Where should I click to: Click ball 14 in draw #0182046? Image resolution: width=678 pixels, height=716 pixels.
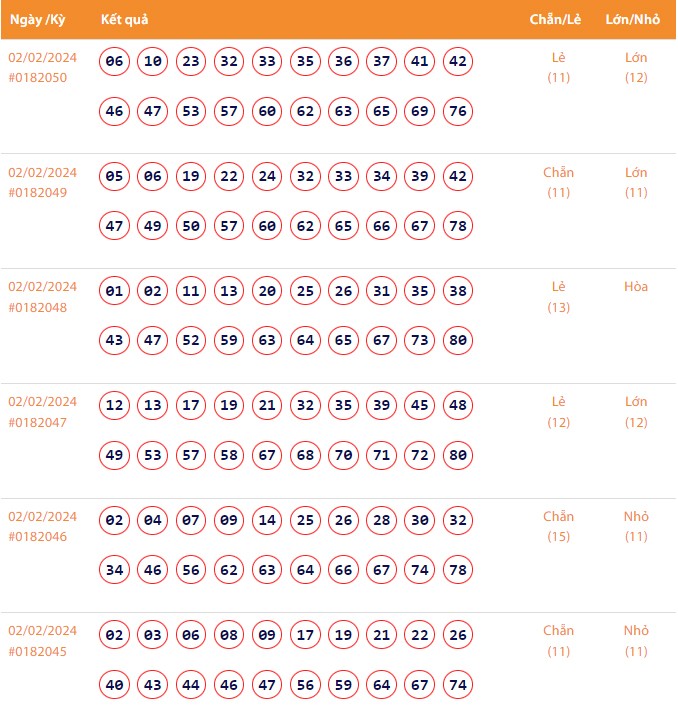267,521
